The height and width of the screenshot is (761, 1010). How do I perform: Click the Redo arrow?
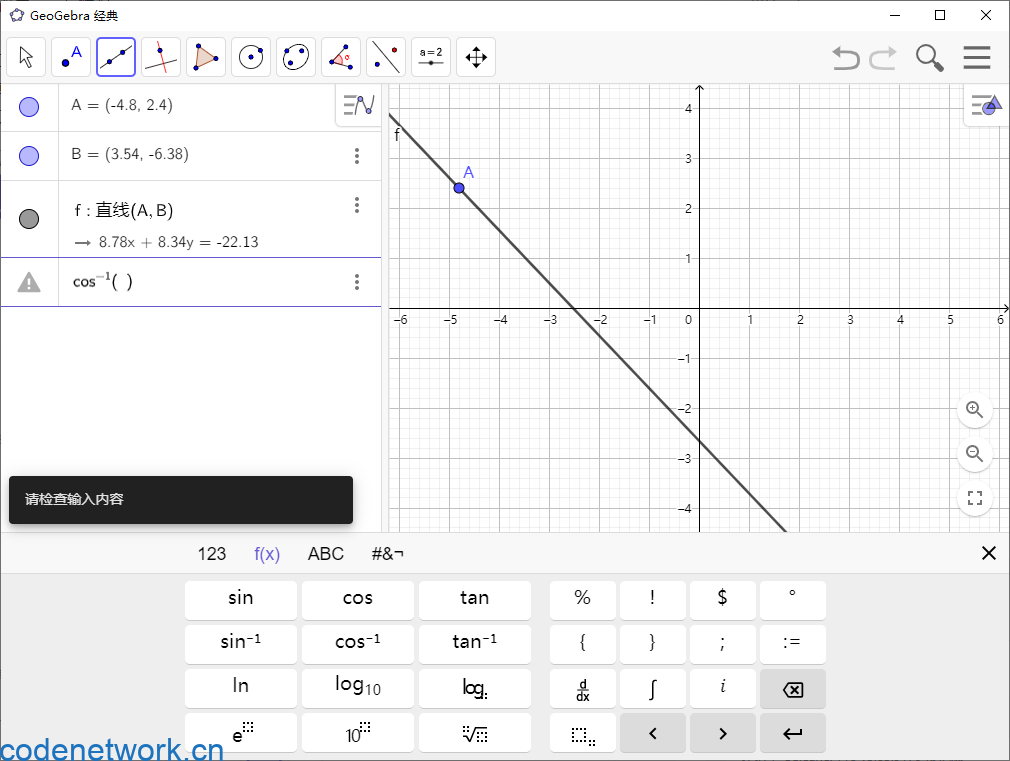pyautogui.click(x=882, y=58)
